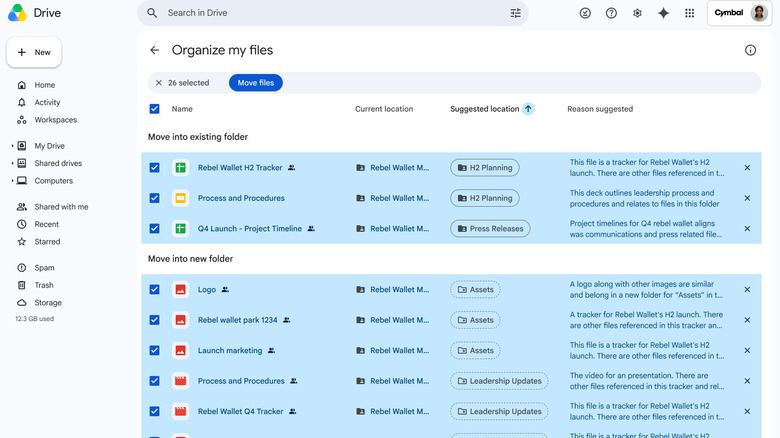Expand the Shared drives tree

click(x=12, y=163)
